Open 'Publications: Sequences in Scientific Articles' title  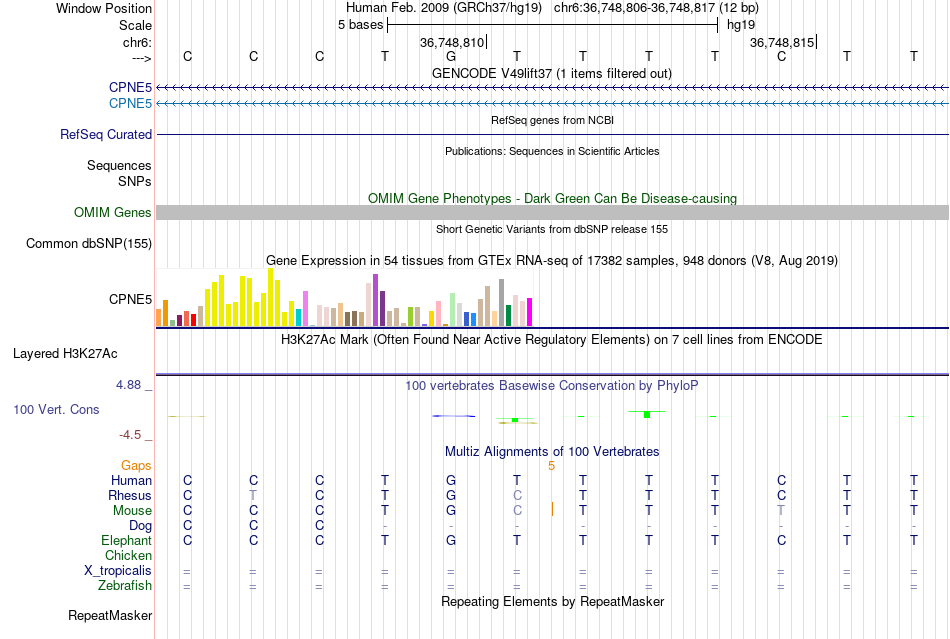click(552, 151)
